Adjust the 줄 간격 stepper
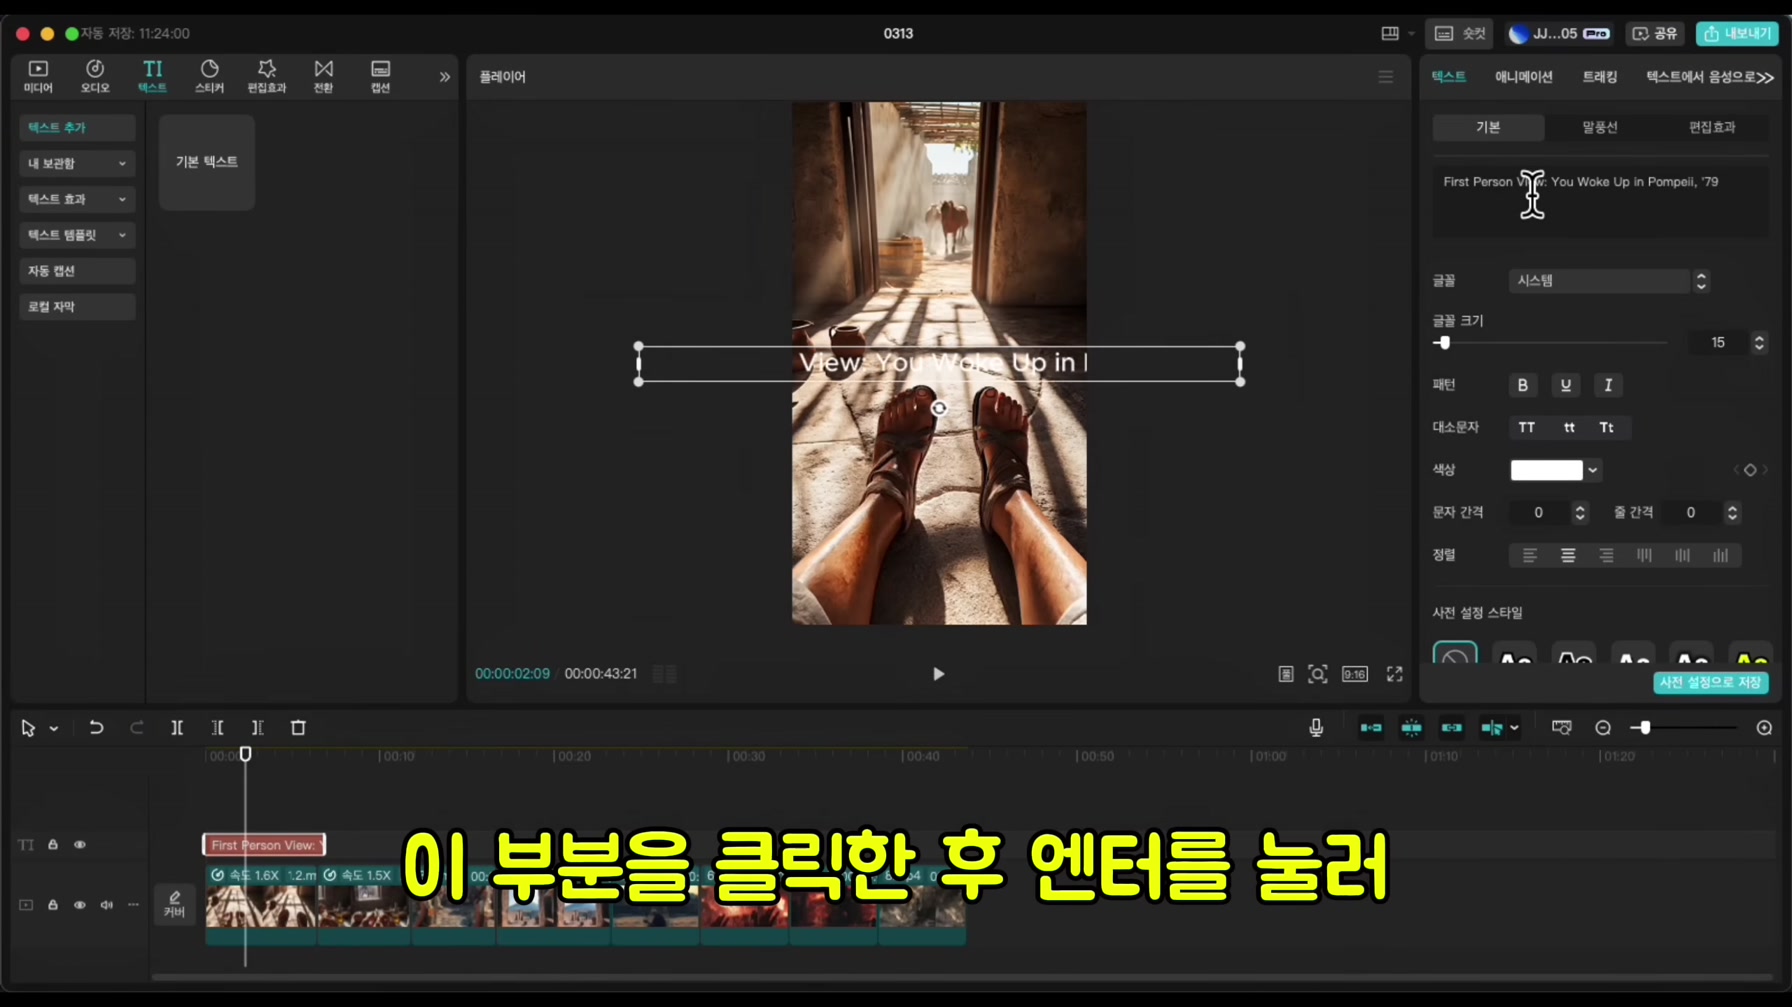The width and height of the screenshot is (1792, 1007). 1732,513
